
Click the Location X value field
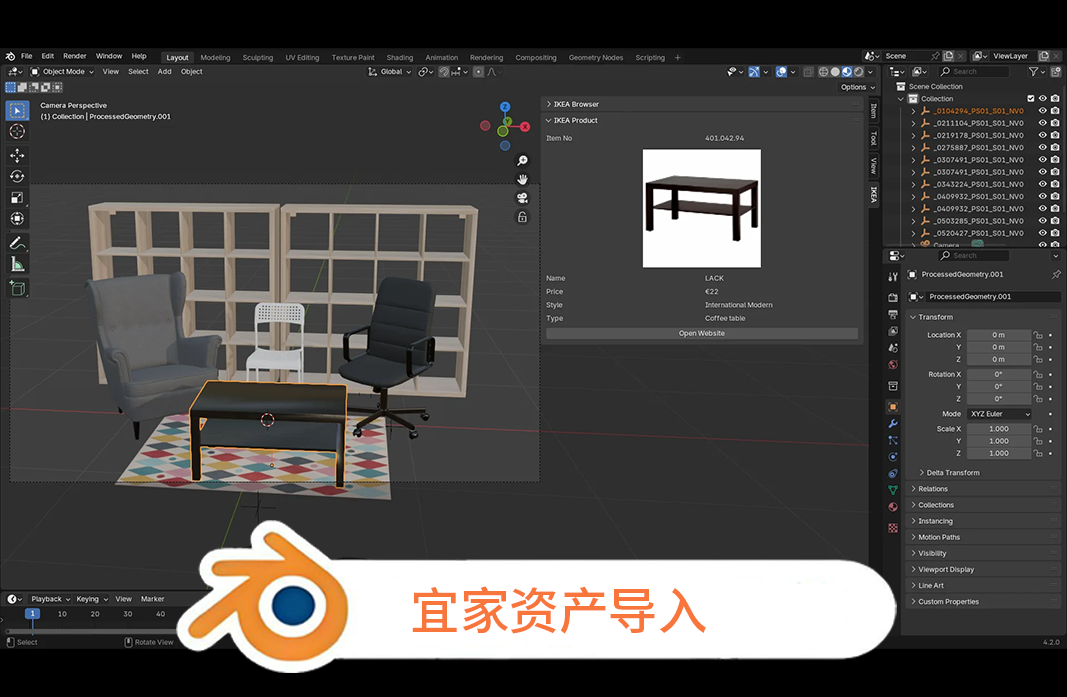click(x=998, y=335)
